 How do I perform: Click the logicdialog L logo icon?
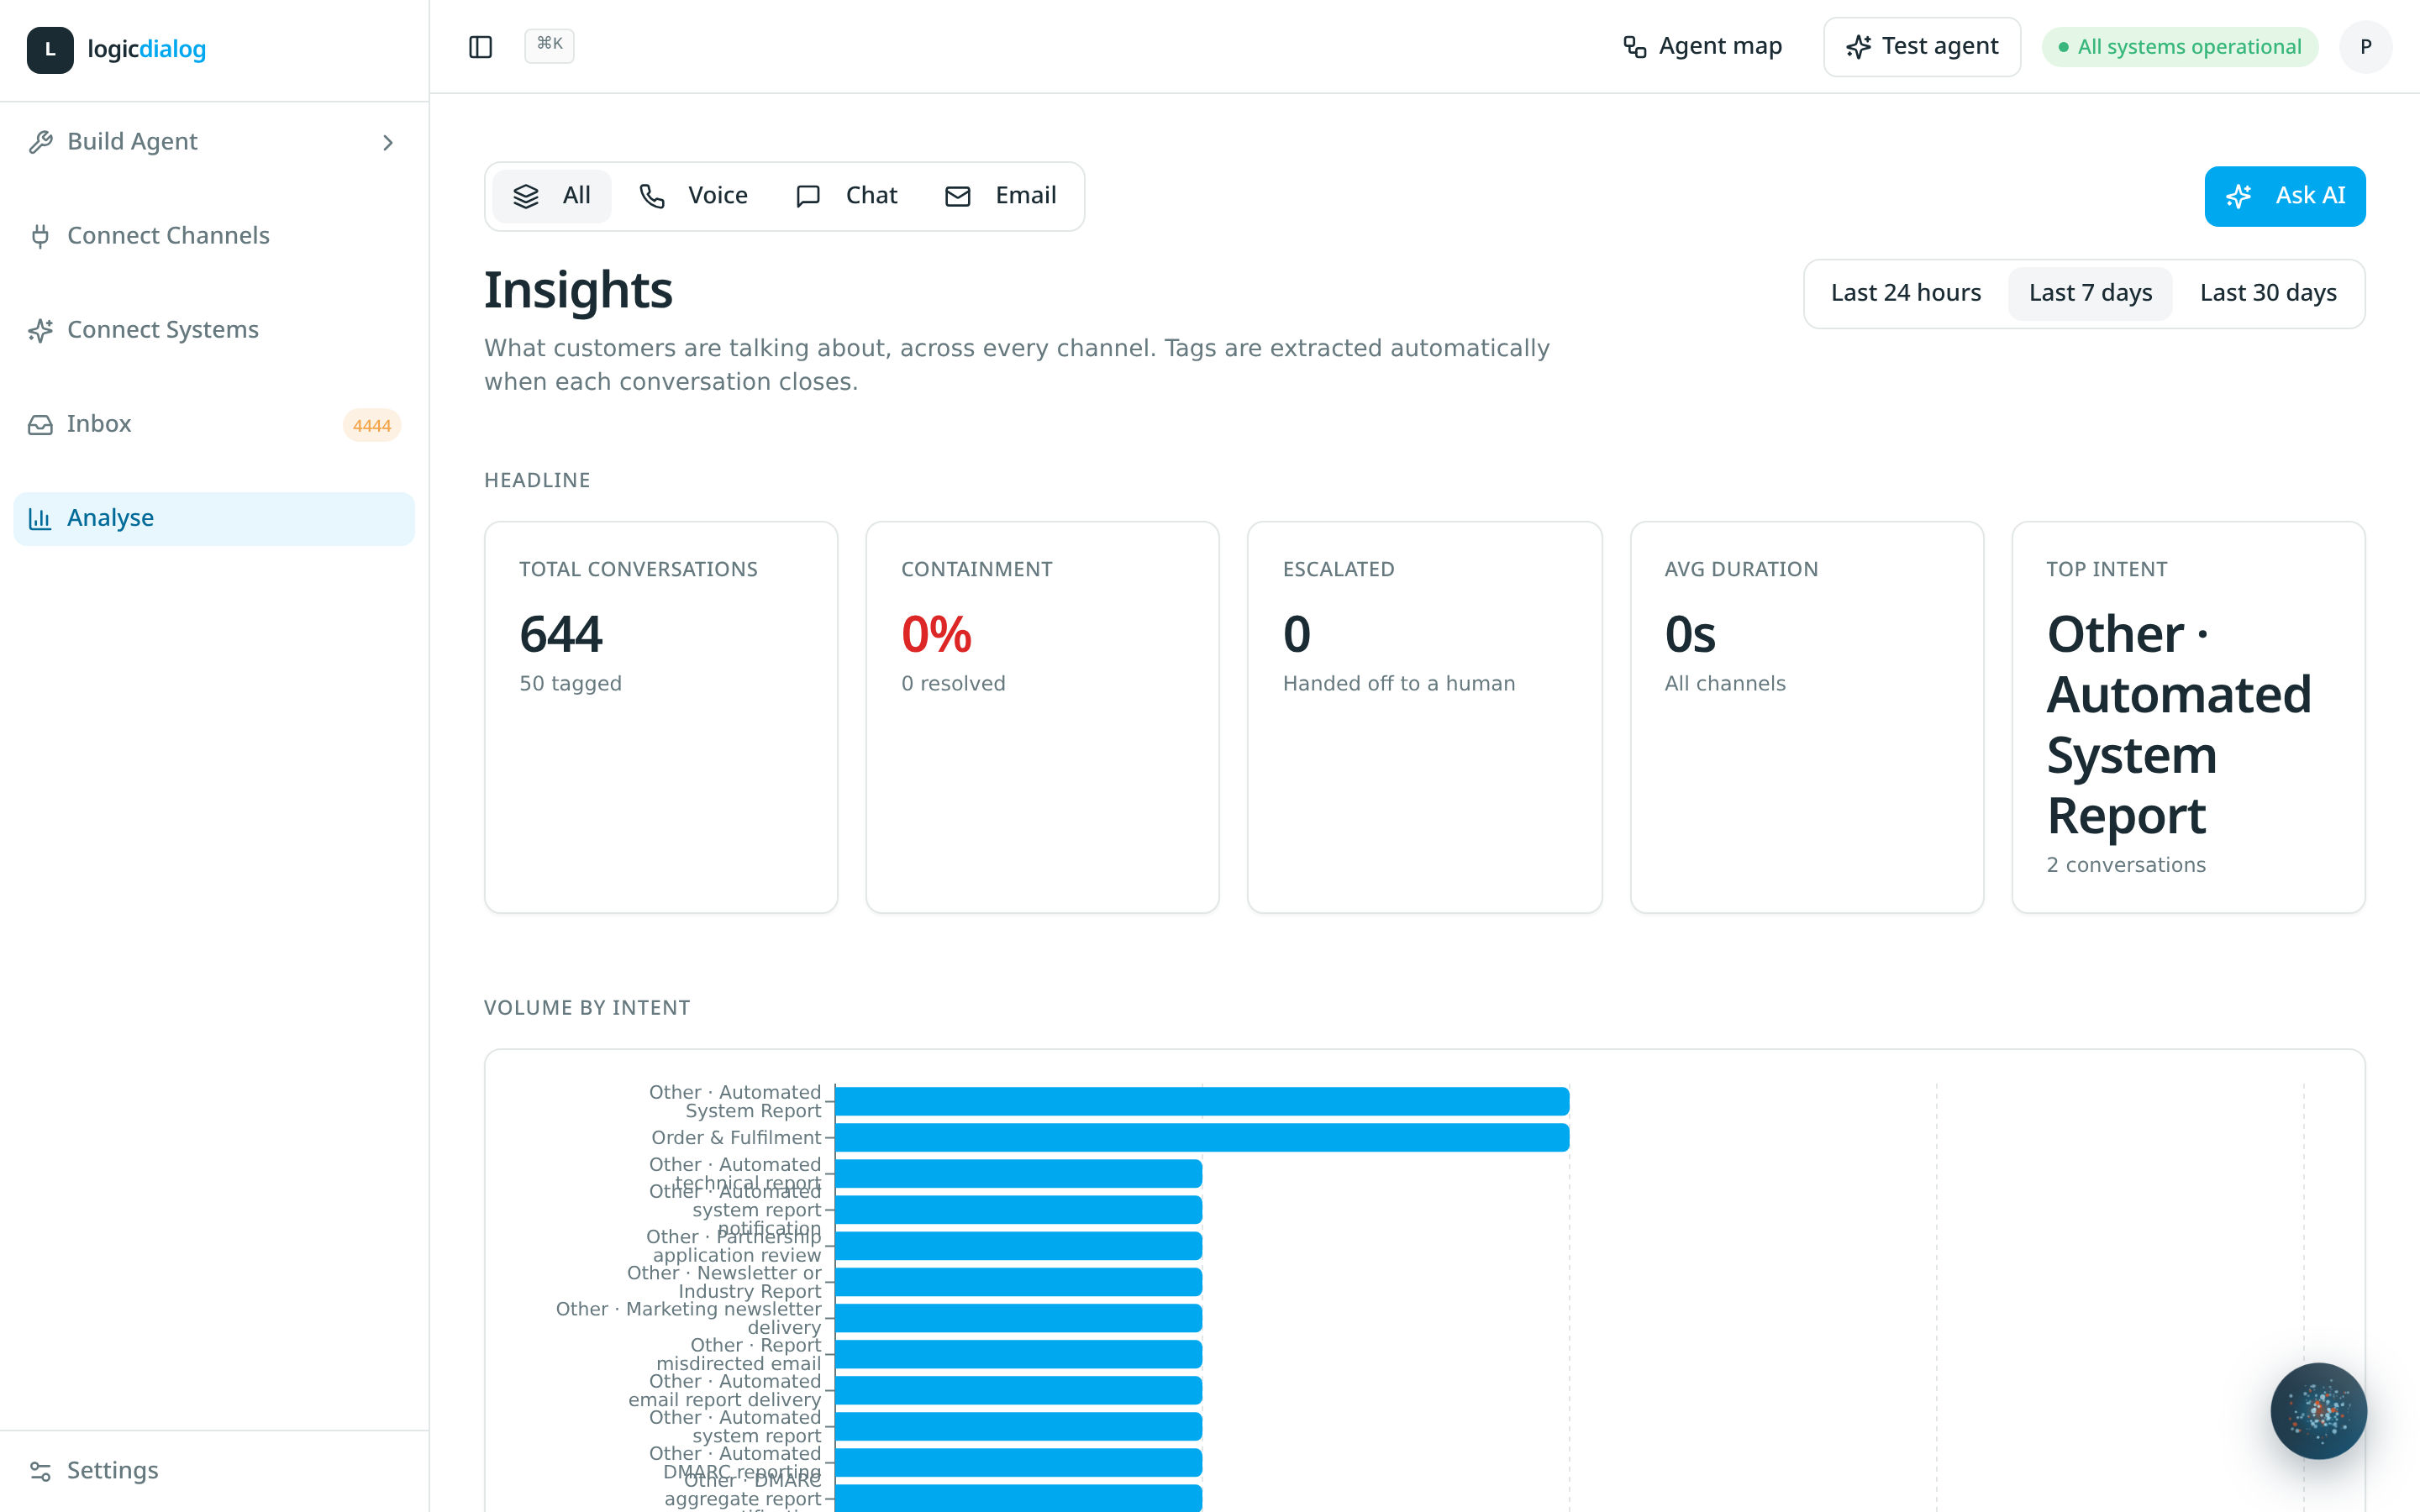tap(50, 49)
